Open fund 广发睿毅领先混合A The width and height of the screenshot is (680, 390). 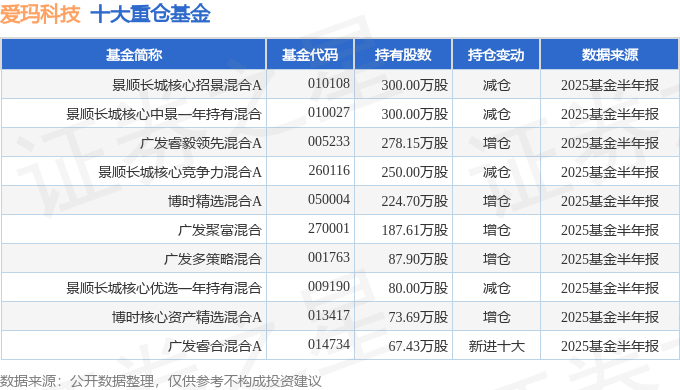201,143
